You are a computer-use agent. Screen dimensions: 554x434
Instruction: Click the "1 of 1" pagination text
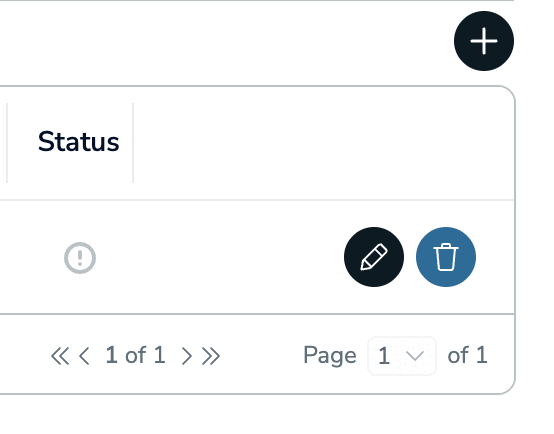click(x=135, y=355)
